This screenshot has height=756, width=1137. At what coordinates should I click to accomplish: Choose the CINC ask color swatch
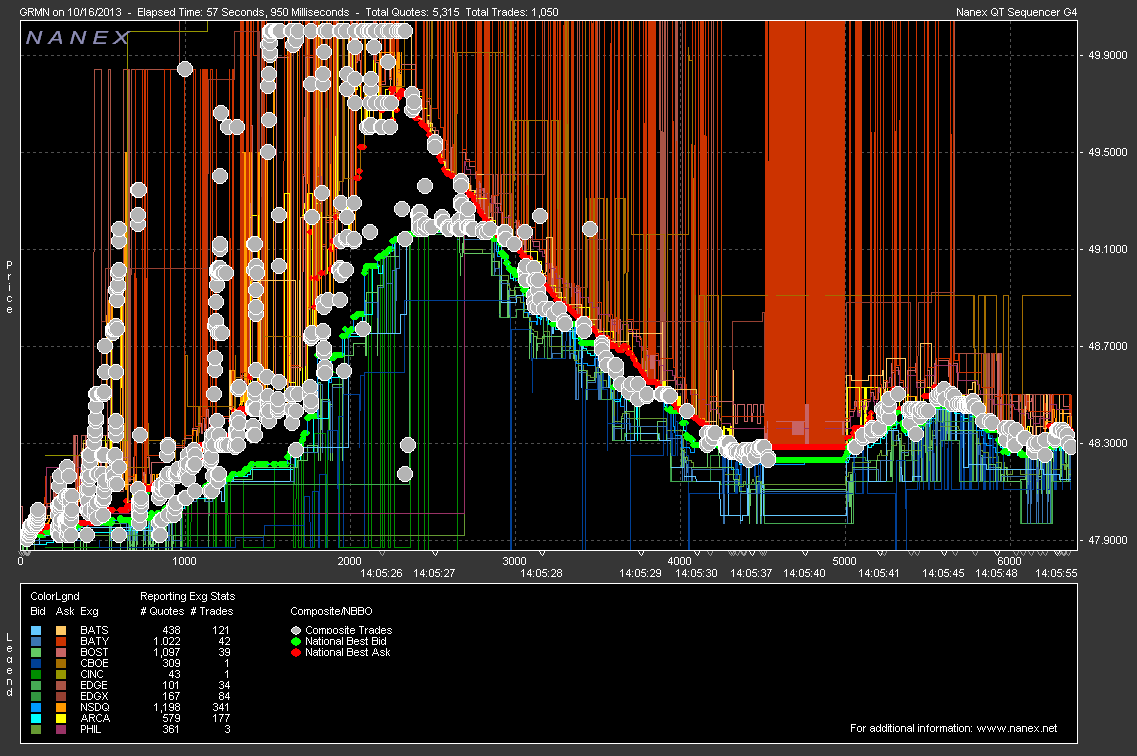[x=61, y=674]
